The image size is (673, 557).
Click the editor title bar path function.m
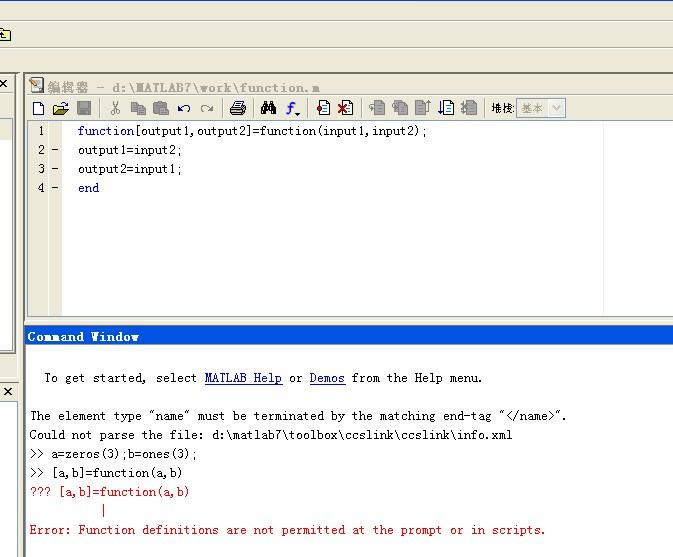click(x=216, y=88)
